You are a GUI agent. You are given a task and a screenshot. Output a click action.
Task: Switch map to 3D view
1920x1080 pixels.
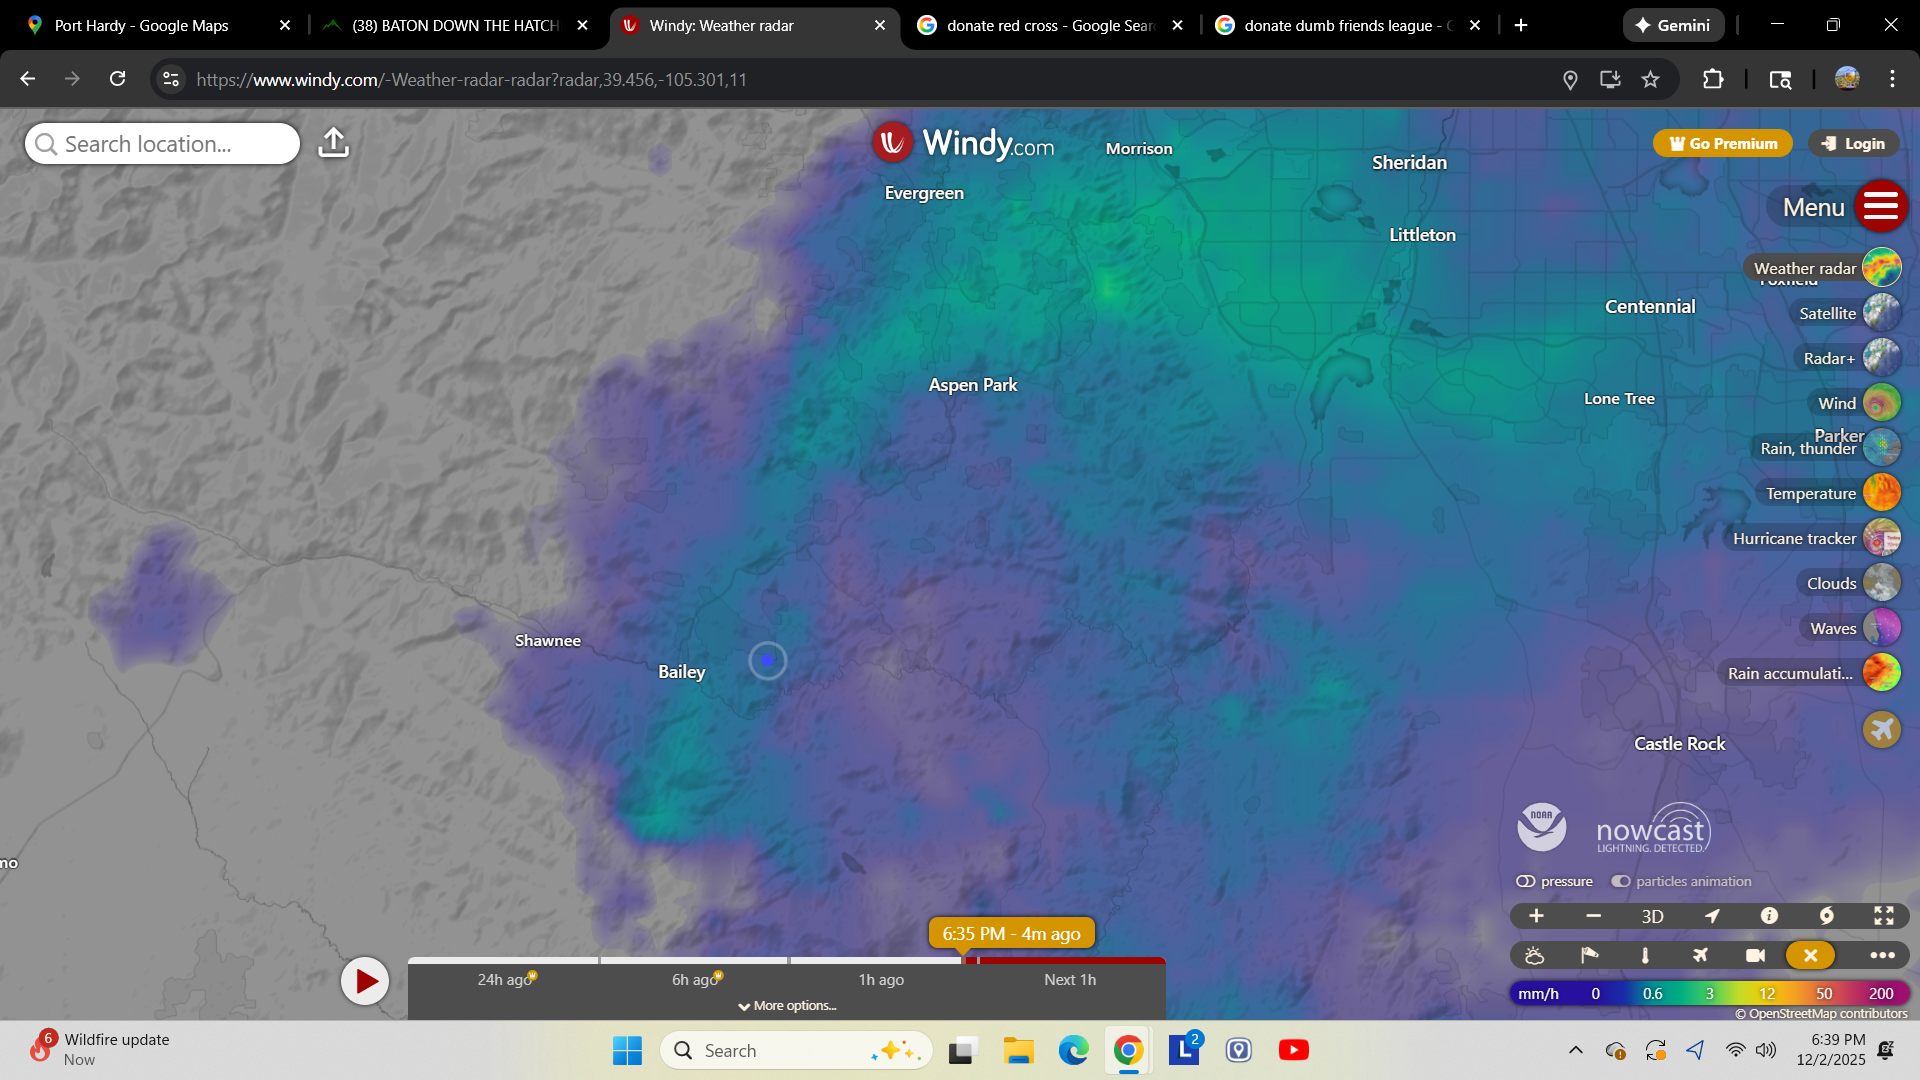point(1652,916)
